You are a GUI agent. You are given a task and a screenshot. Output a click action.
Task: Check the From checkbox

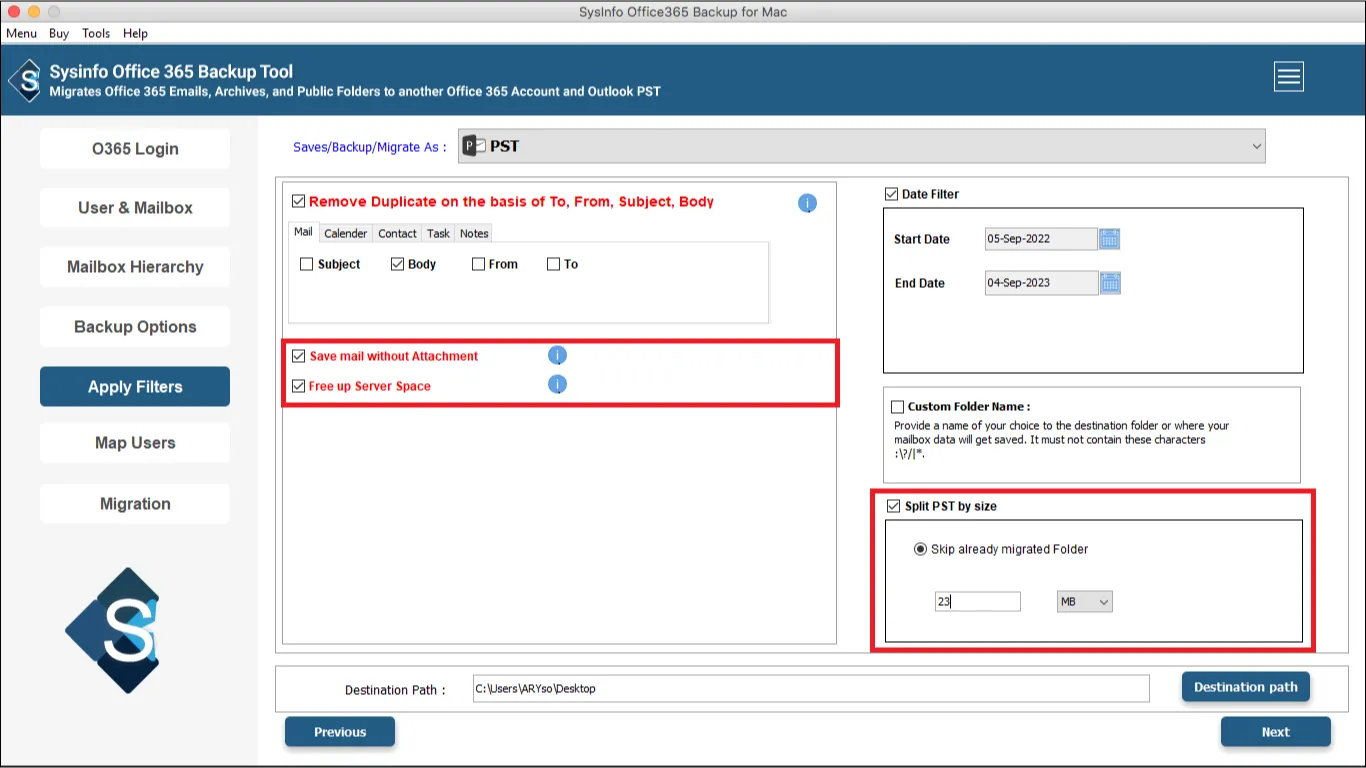(478, 264)
